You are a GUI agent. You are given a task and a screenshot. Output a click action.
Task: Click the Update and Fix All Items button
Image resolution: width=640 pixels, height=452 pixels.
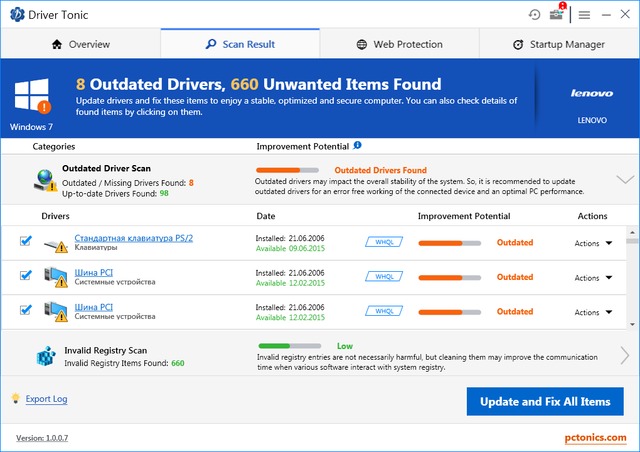(x=545, y=402)
